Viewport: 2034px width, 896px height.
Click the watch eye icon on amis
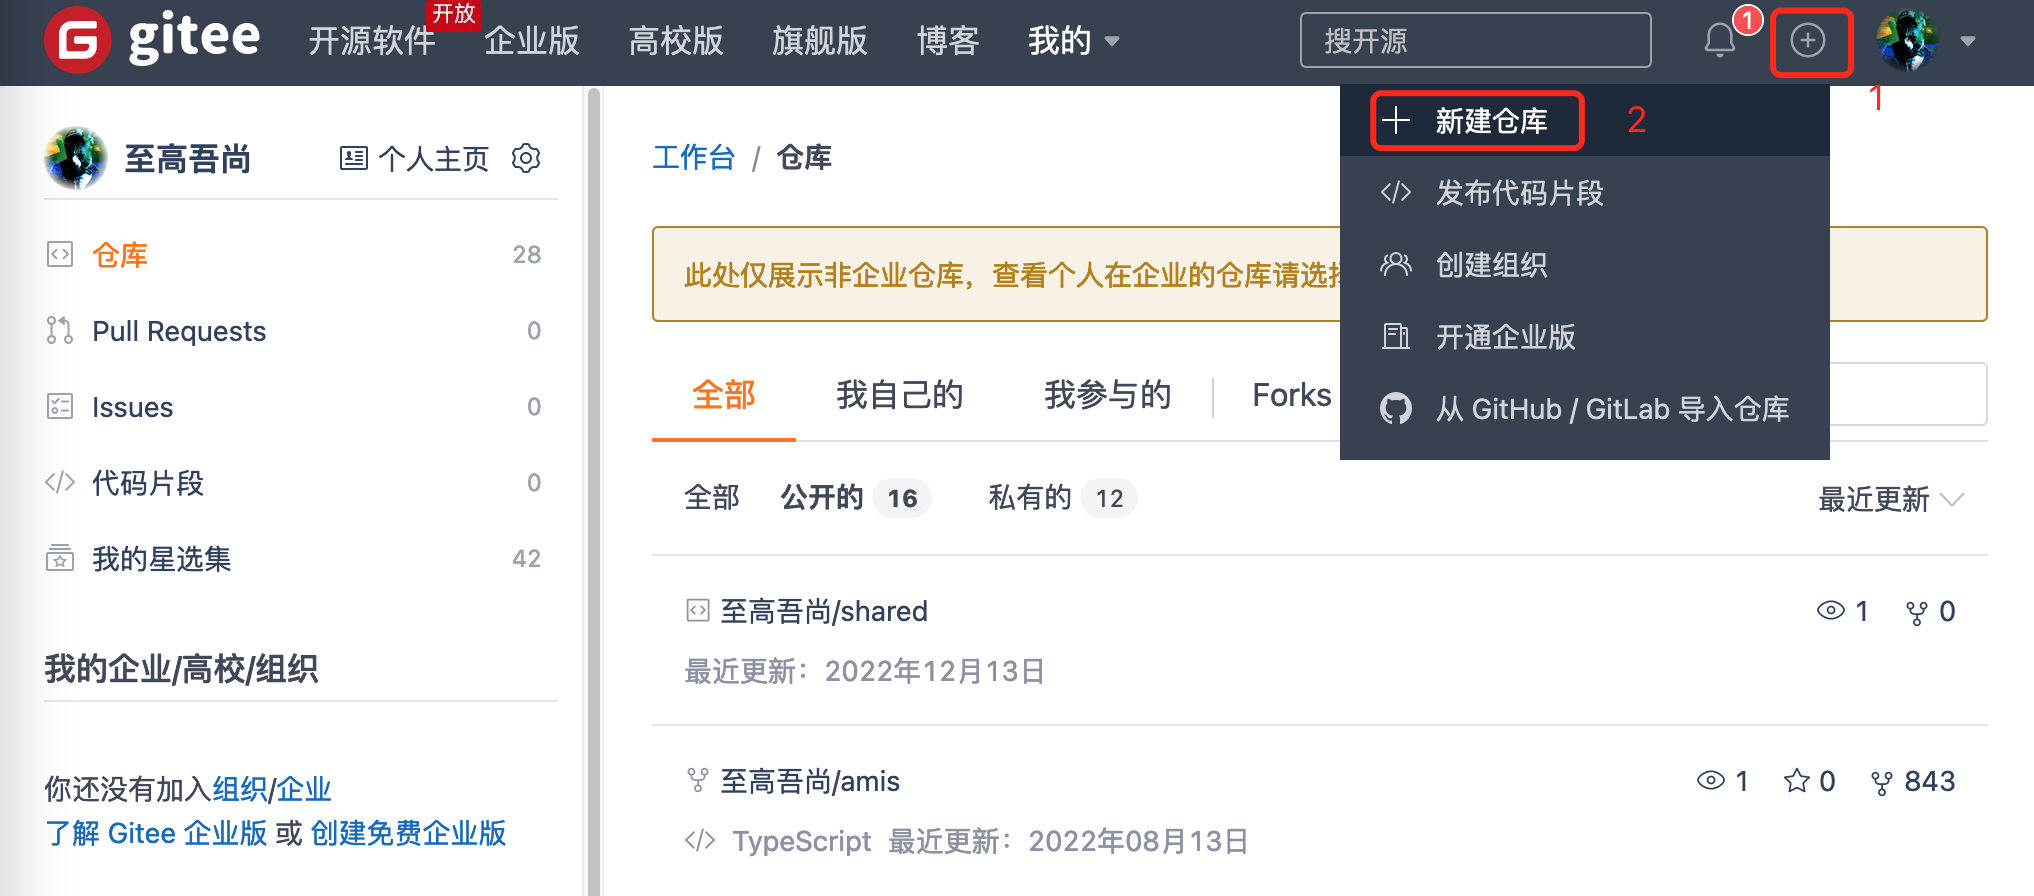coord(1711,781)
